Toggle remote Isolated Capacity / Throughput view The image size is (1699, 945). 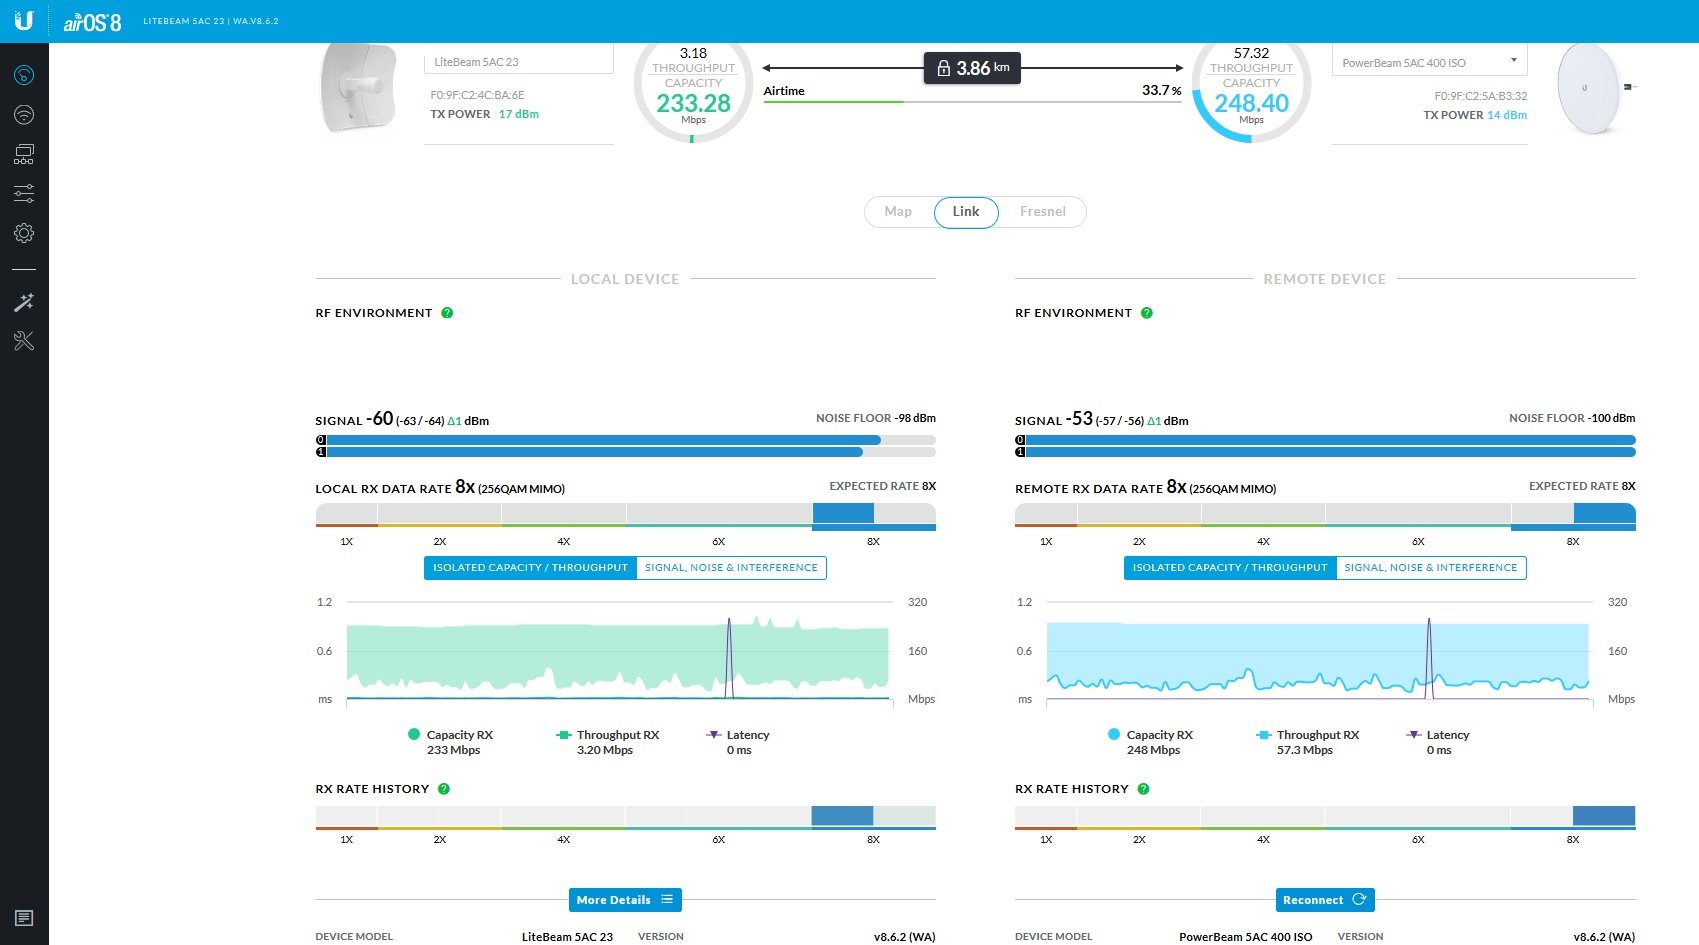pyautogui.click(x=1230, y=568)
